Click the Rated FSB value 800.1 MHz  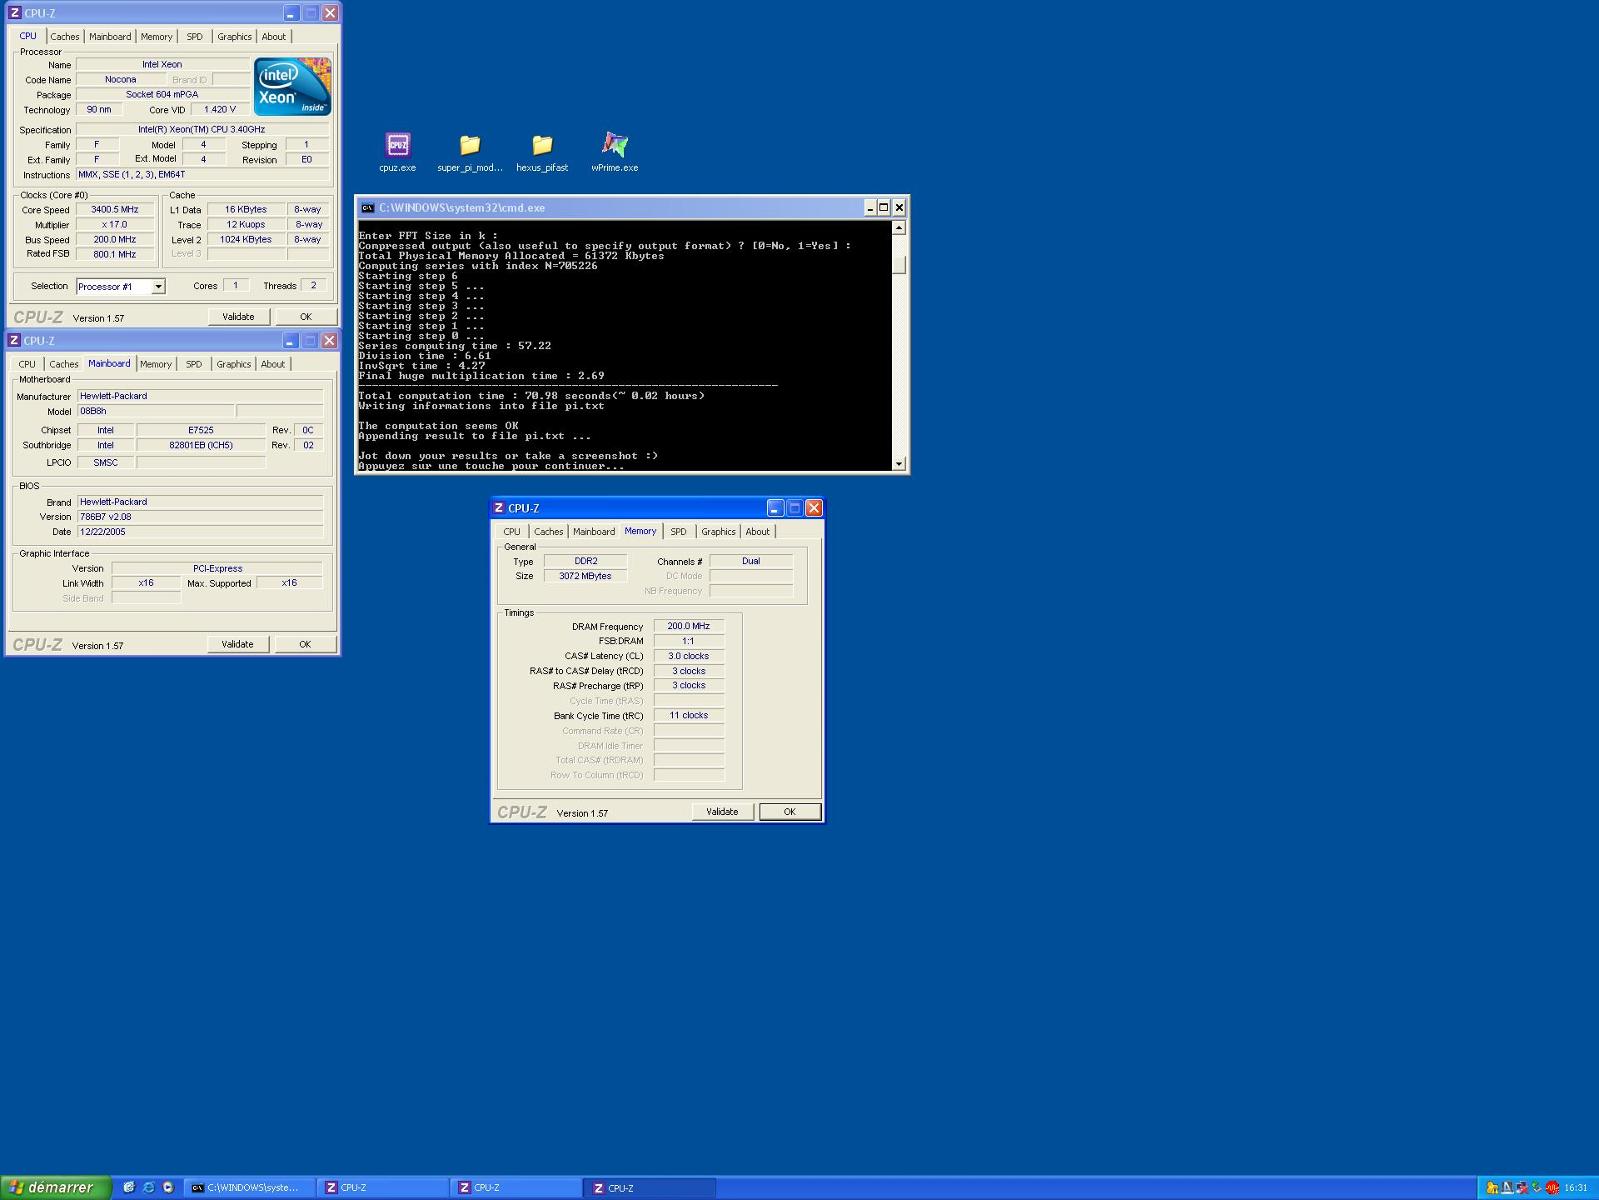pyautogui.click(x=115, y=255)
